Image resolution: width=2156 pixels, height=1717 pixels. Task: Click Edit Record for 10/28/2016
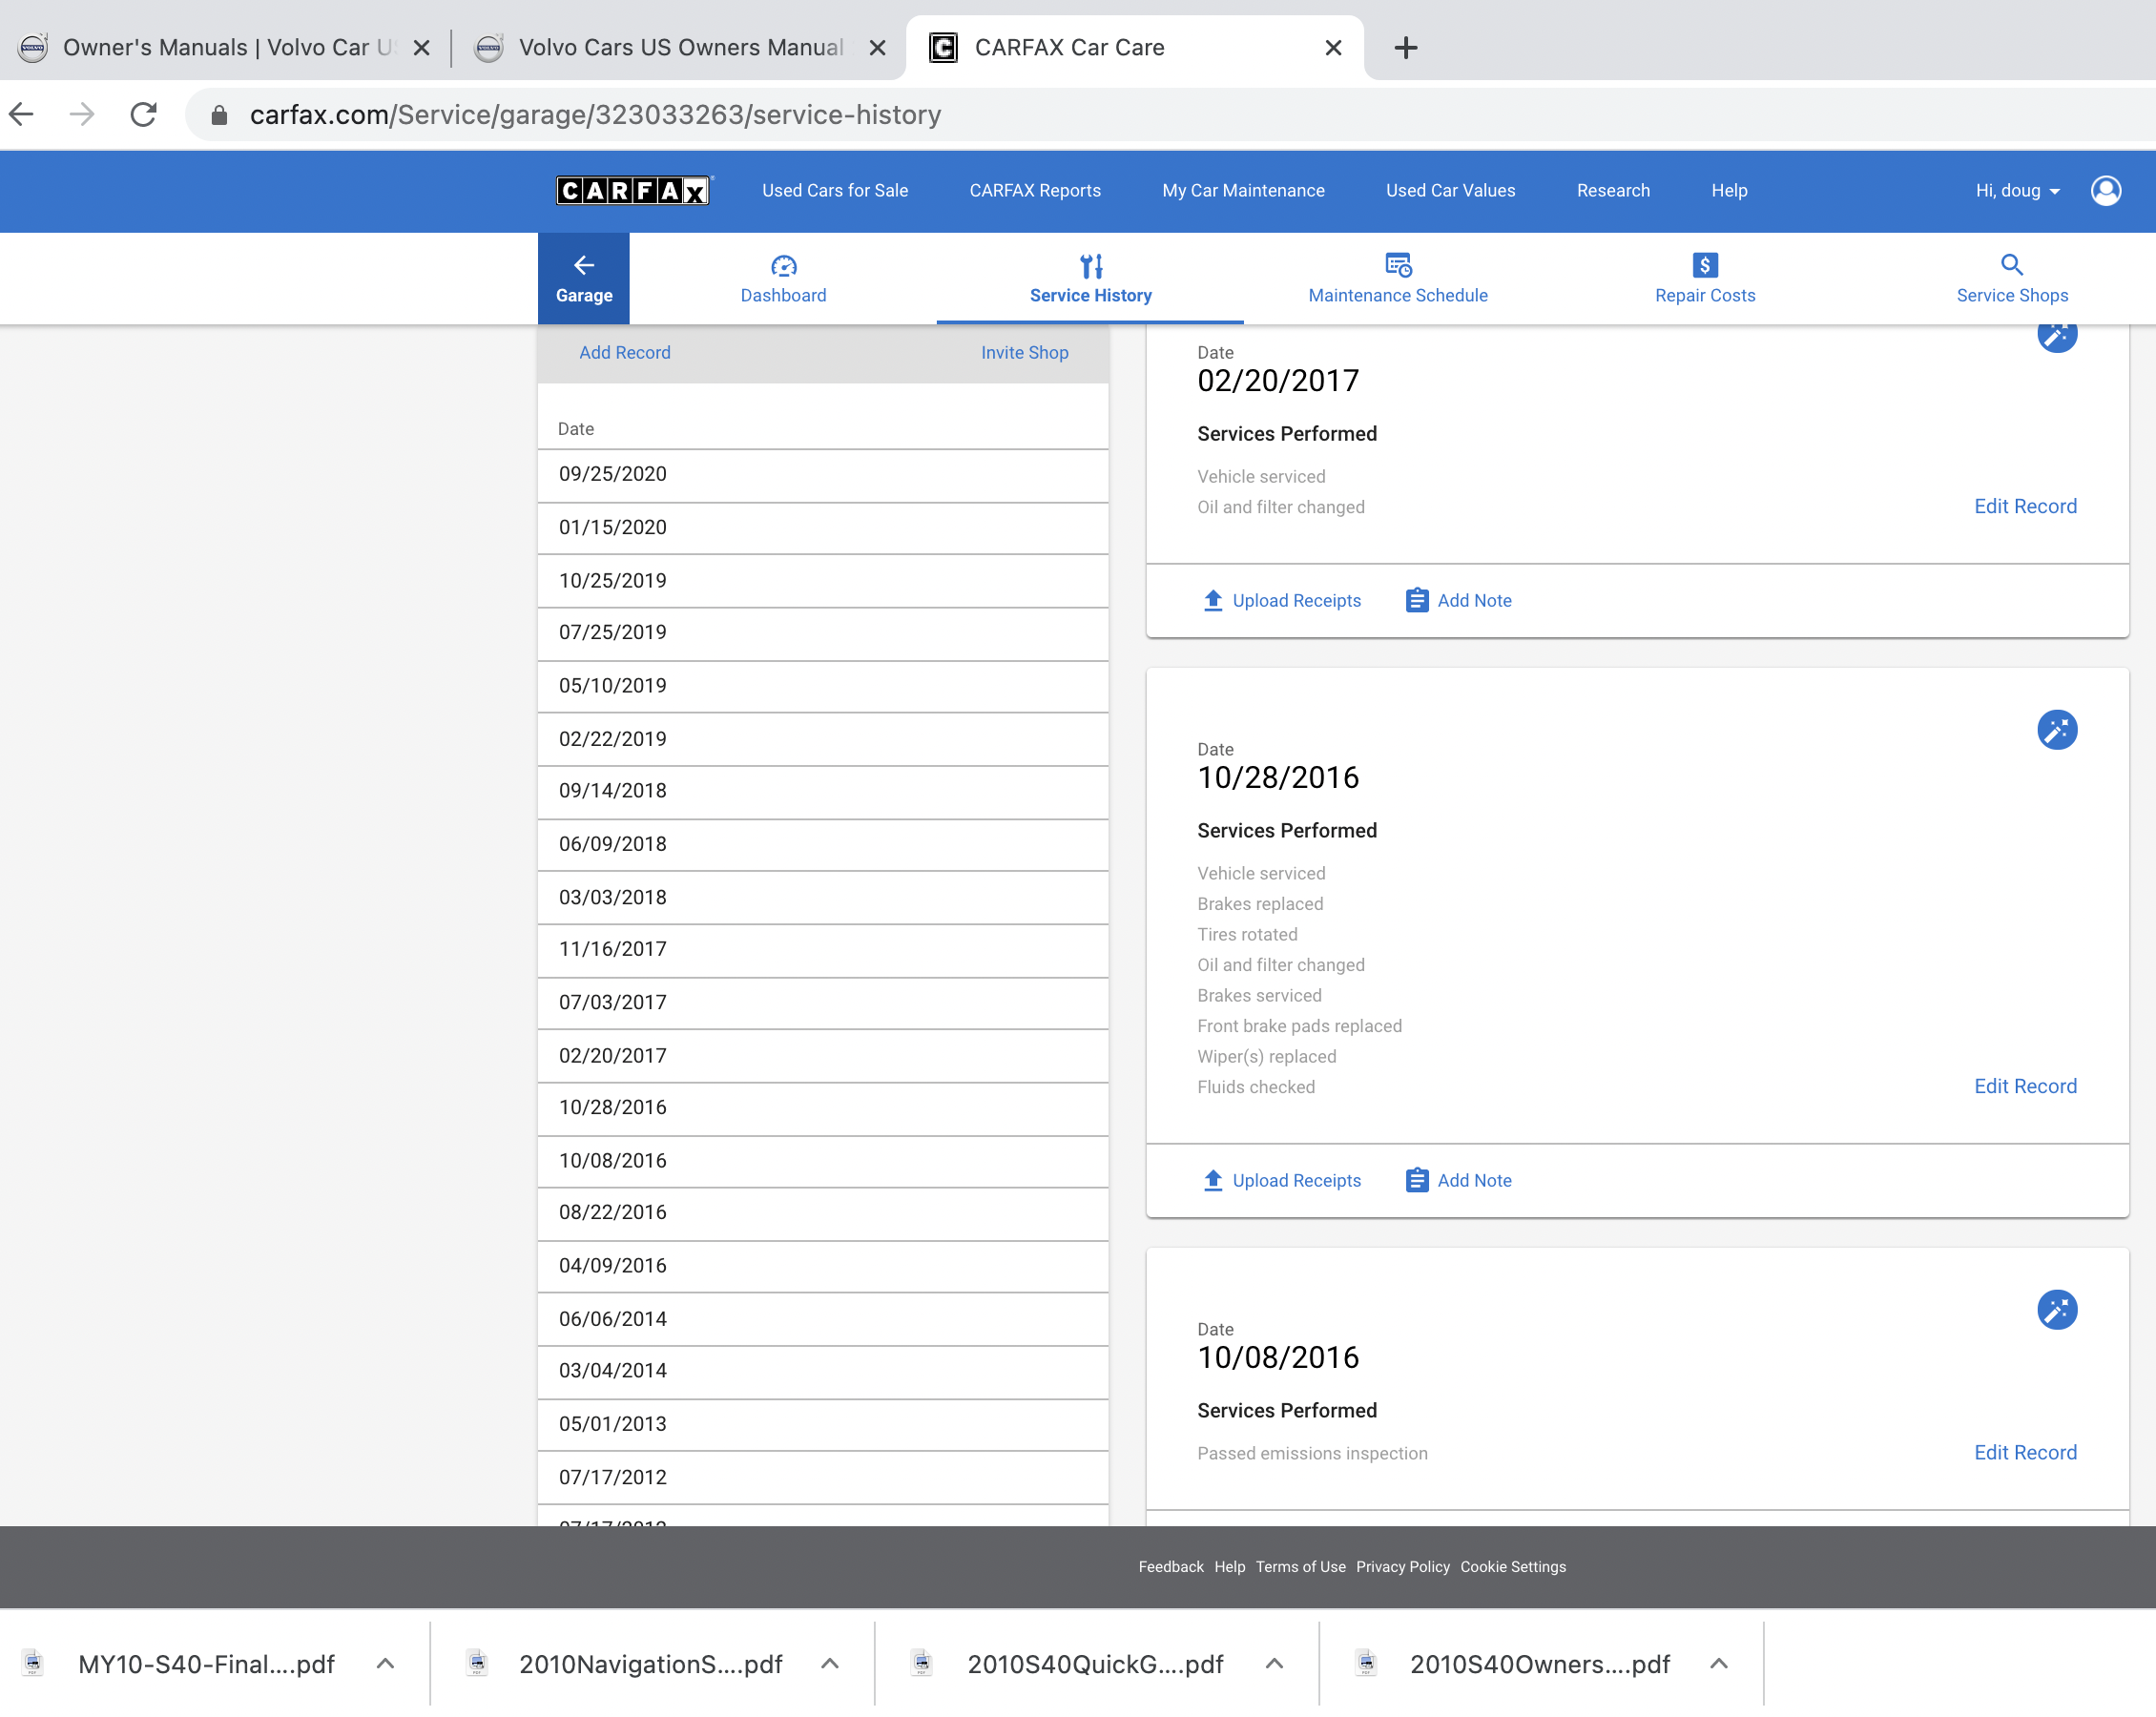(2025, 1086)
